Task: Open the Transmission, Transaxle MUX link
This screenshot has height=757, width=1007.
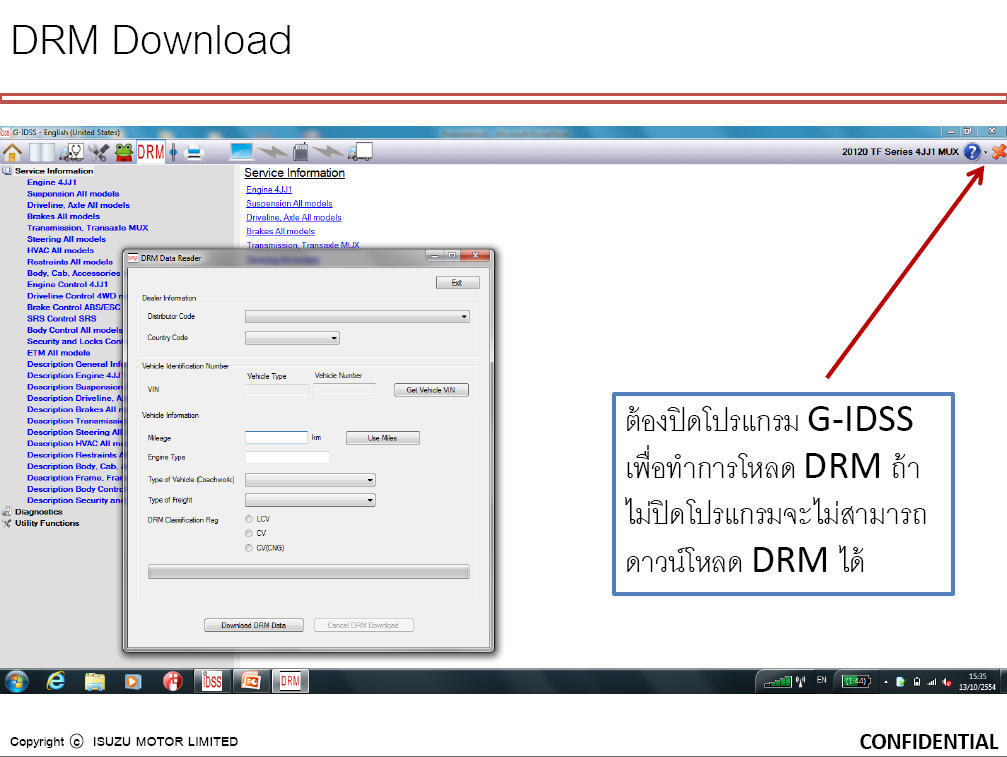Action: click(x=302, y=245)
